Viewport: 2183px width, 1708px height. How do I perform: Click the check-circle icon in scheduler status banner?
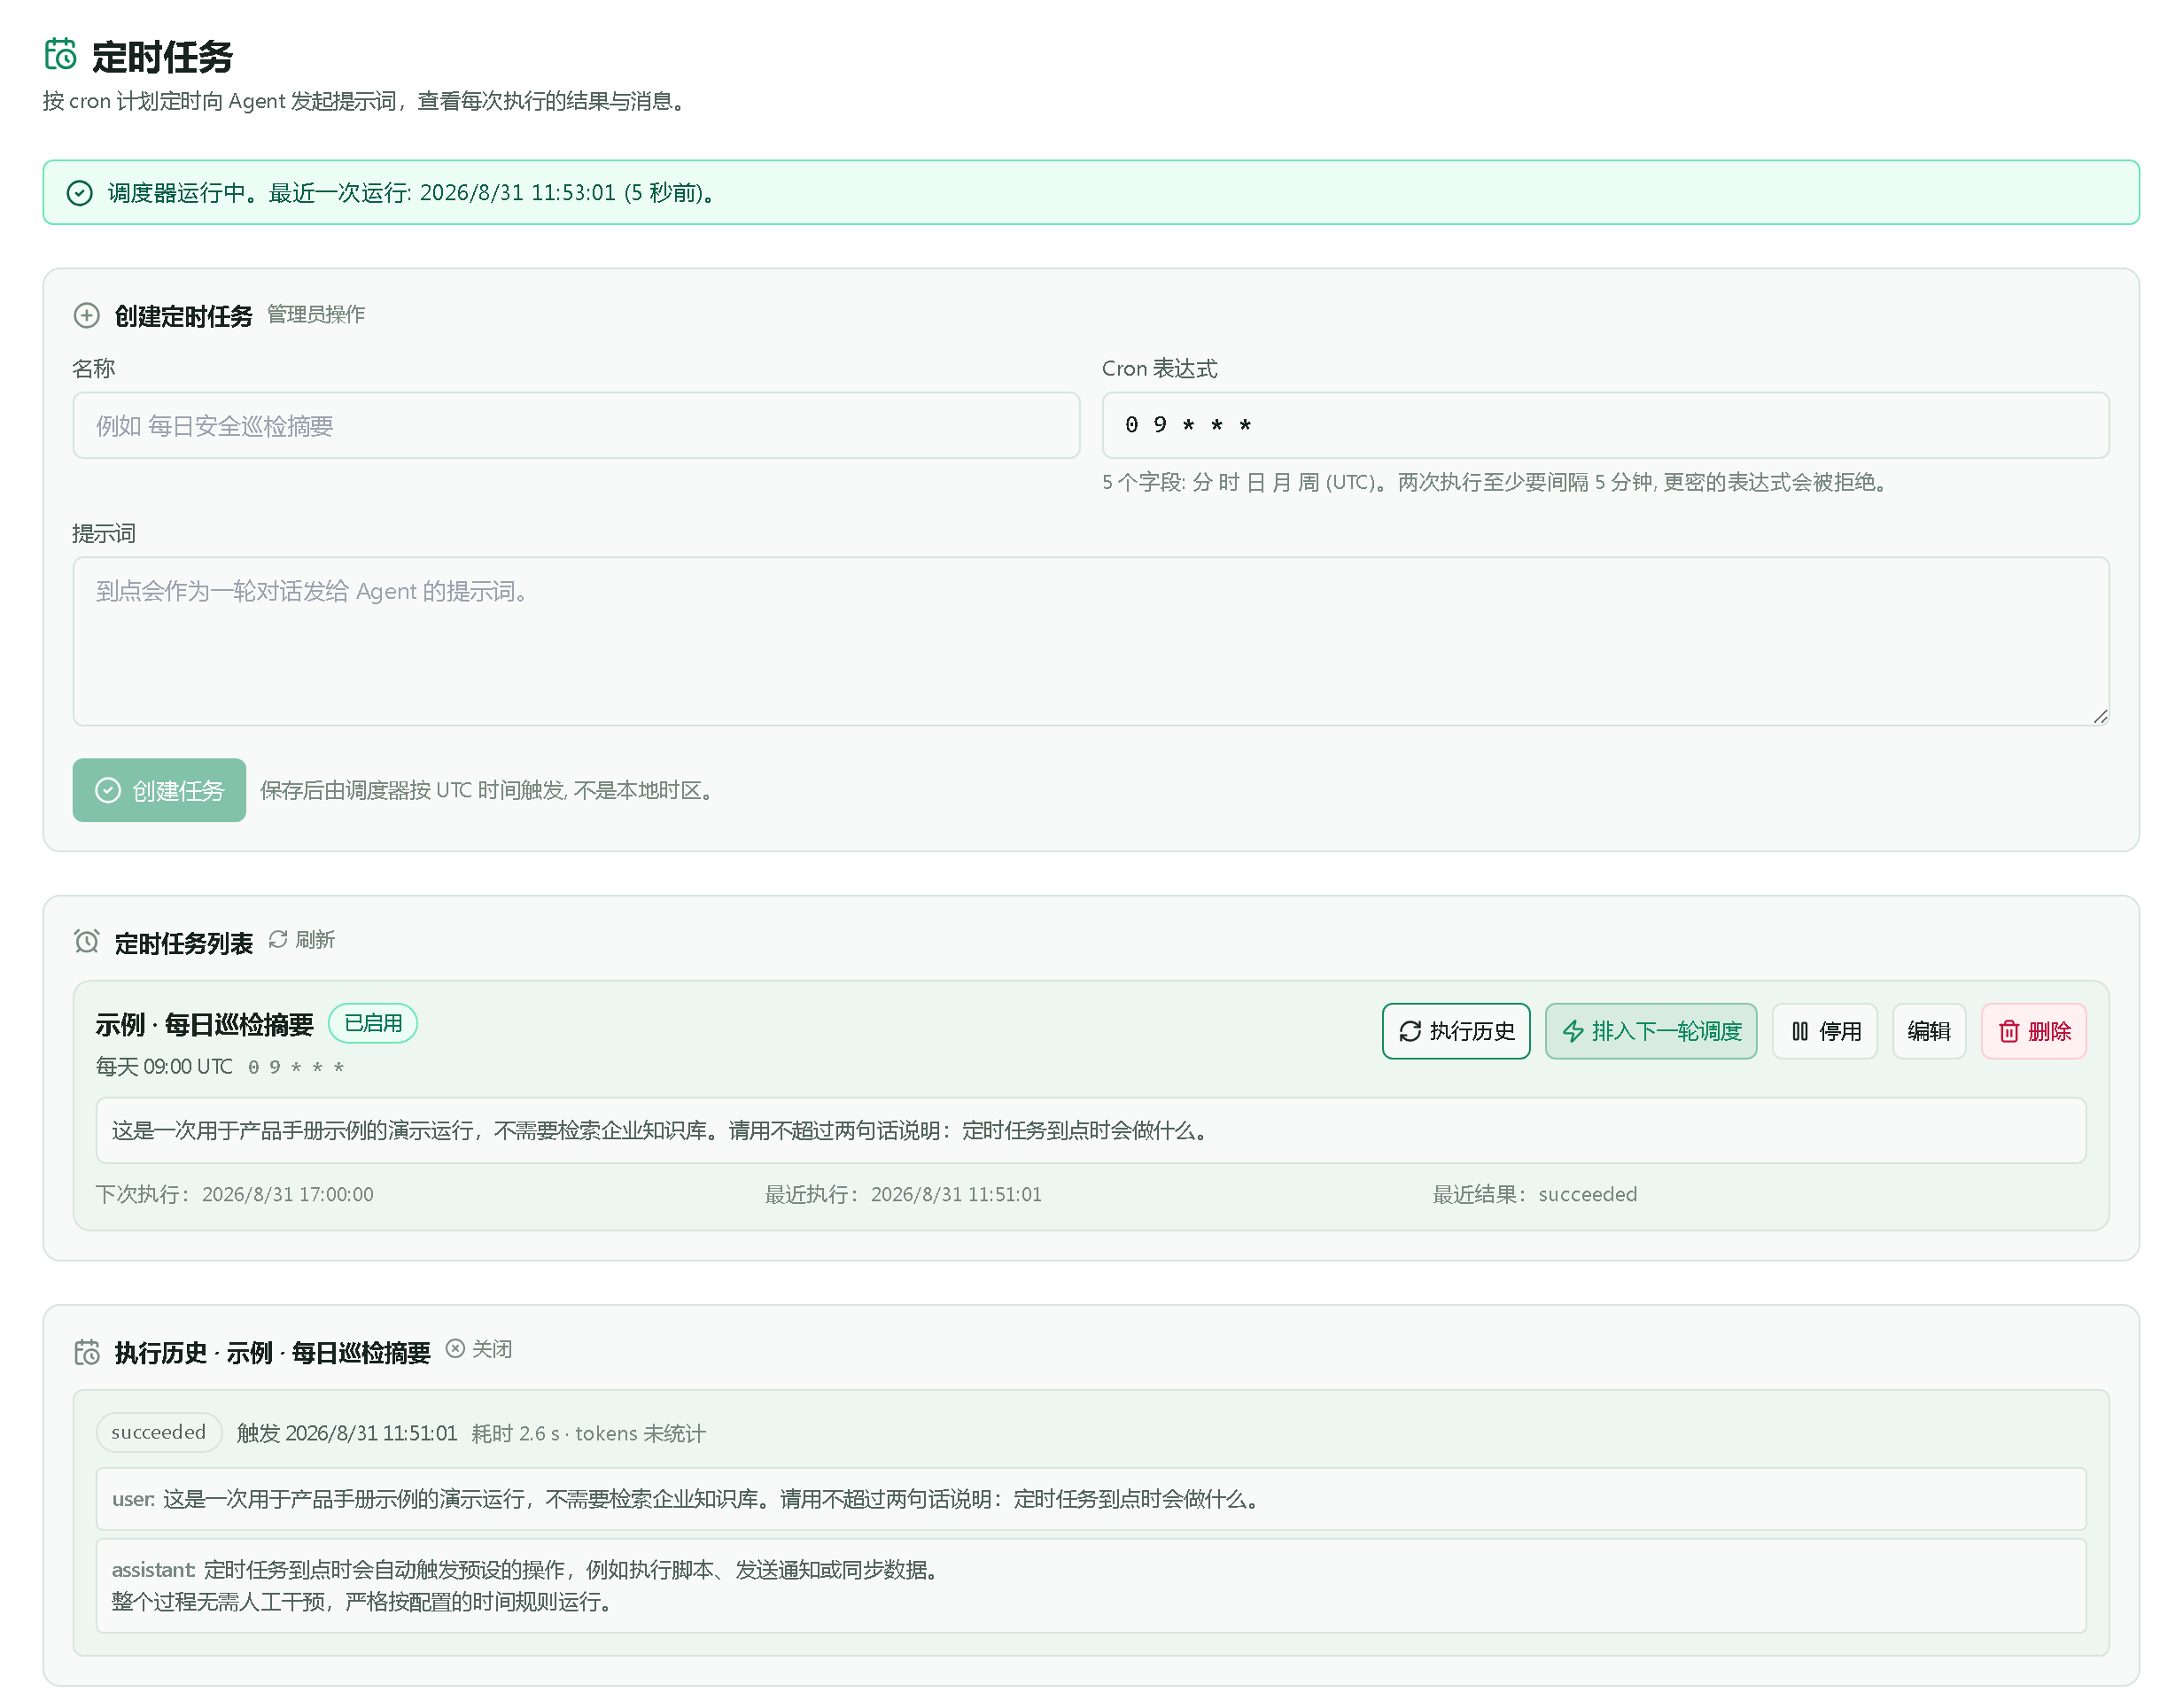(x=80, y=193)
